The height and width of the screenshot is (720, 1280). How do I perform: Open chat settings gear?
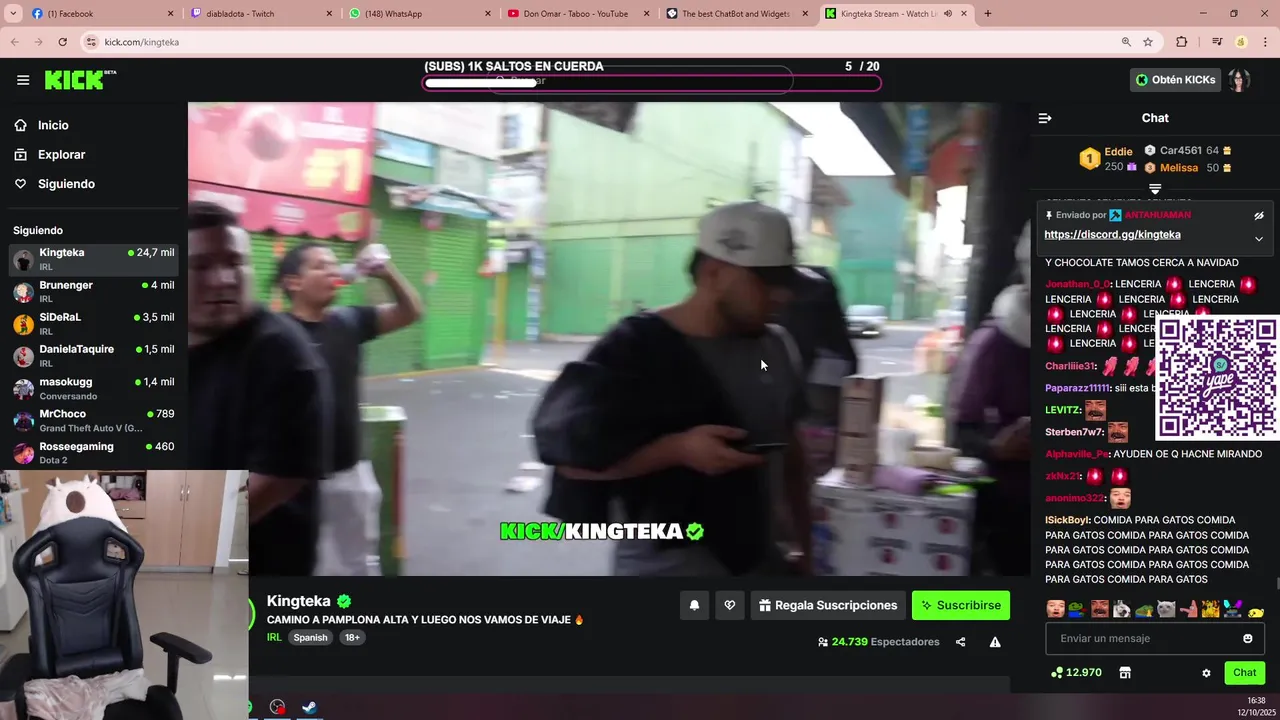pyautogui.click(x=1206, y=673)
